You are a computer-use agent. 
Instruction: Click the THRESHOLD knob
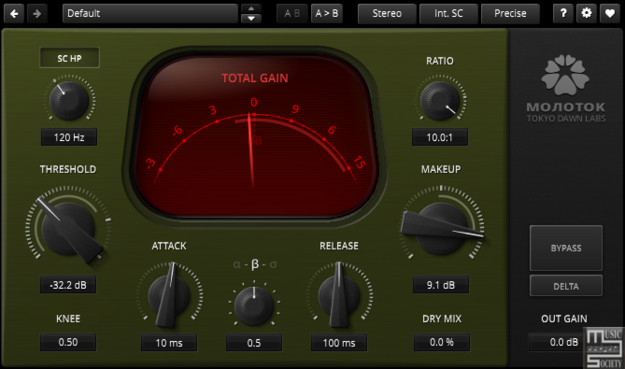tap(69, 229)
